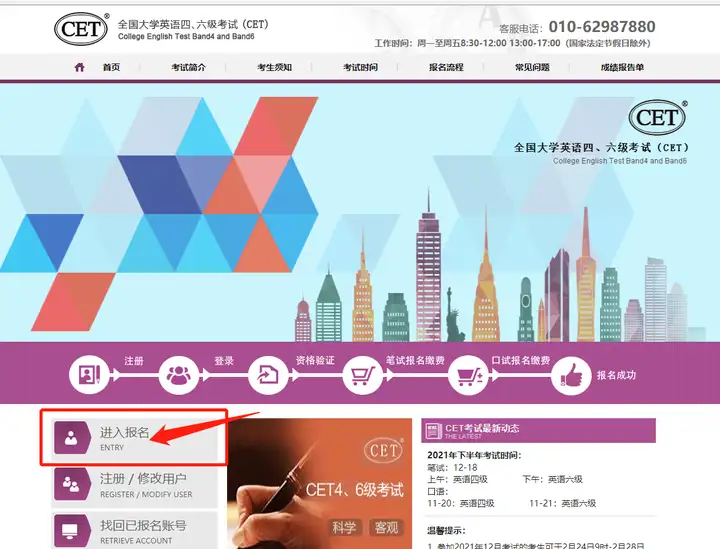The image size is (720, 549).
Task: Open the 考生须知 navigation item
Action: (x=275, y=67)
